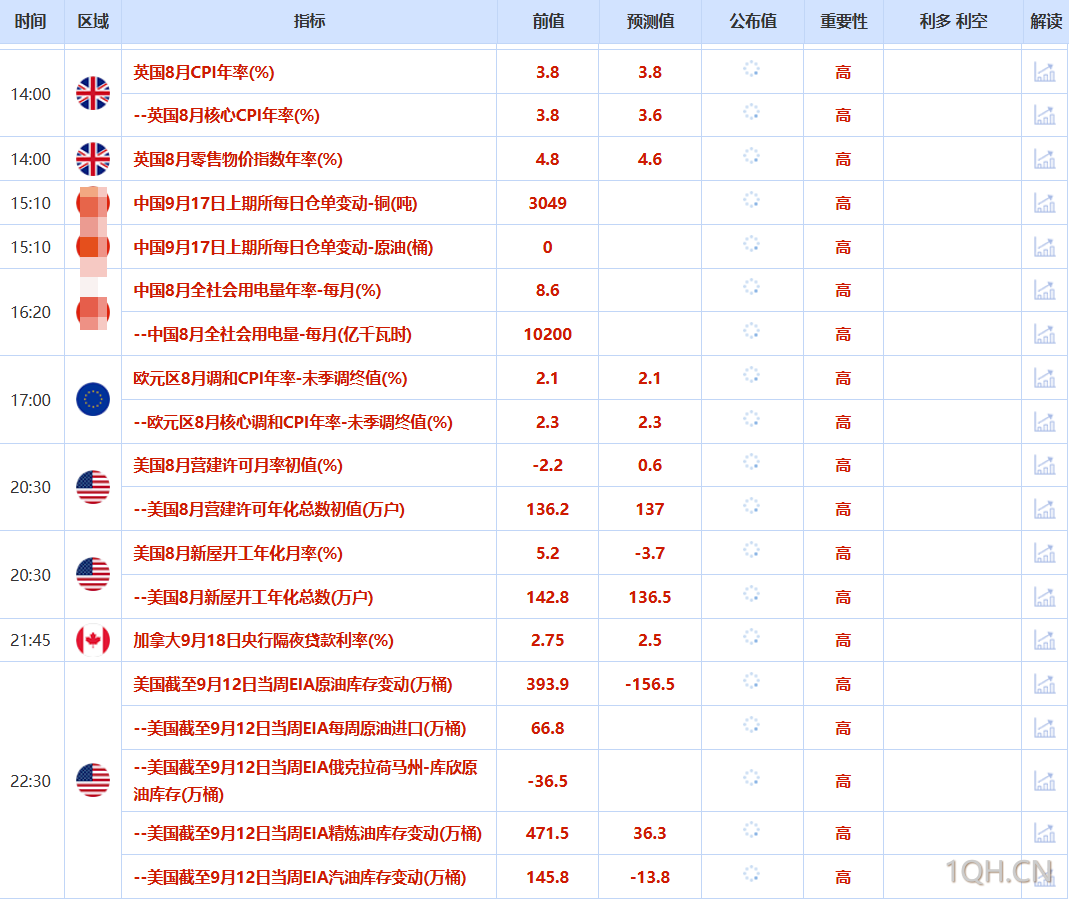
Task: Select the EU flag next to 欧元区CPI指标
Action: 92,400
